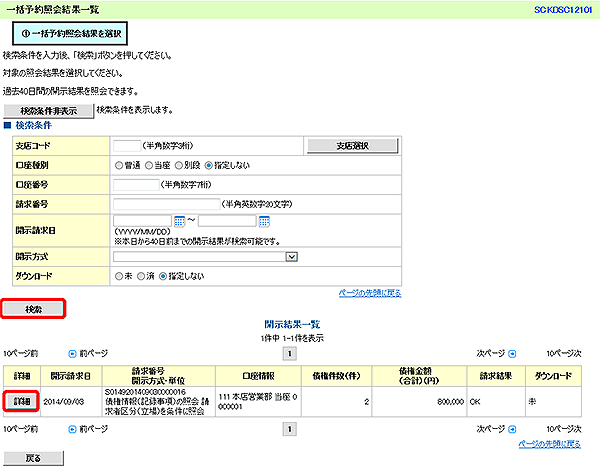Focus the 開示請求日 start date field

[142, 221]
